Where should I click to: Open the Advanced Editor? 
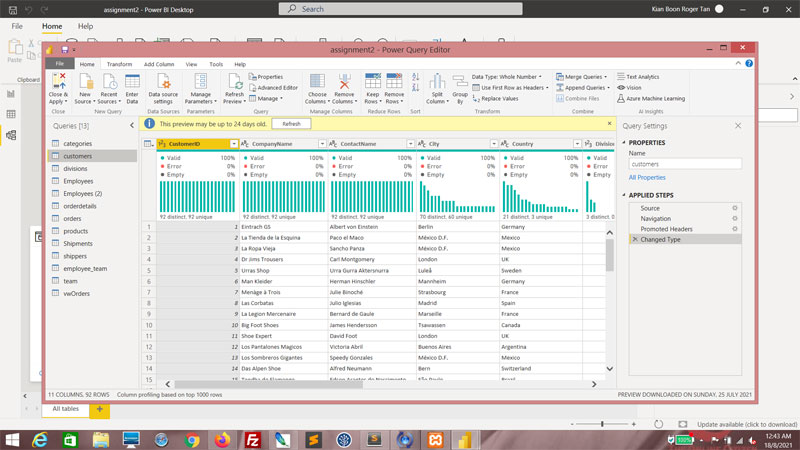(x=273, y=88)
